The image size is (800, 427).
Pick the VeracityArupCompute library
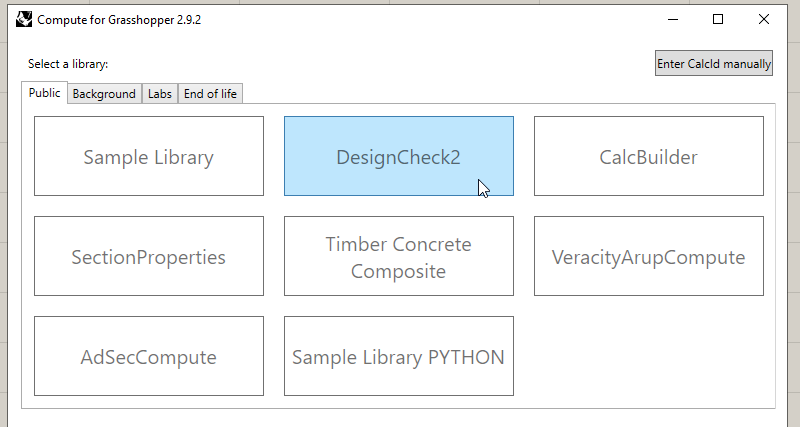tap(649, 256)
